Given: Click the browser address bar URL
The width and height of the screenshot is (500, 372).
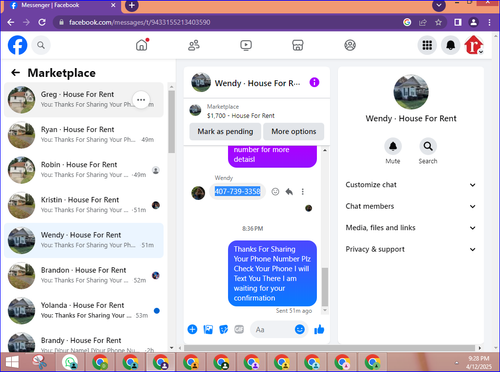Looking at the screenshot, I should 140,22.
